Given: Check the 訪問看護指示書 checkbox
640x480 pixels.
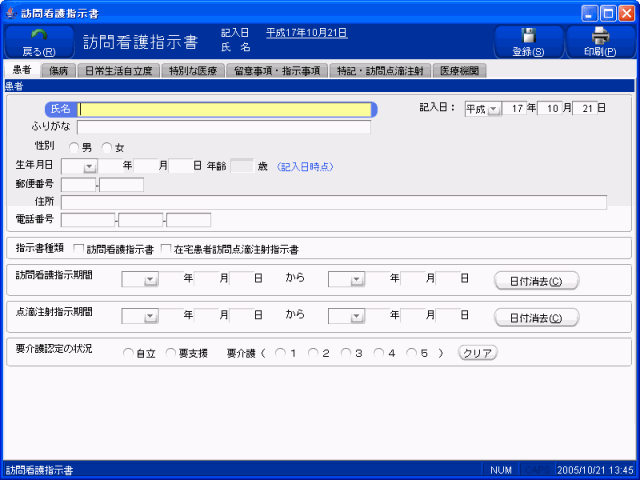Looking at the screenshot, I should [x=78, y=249].
